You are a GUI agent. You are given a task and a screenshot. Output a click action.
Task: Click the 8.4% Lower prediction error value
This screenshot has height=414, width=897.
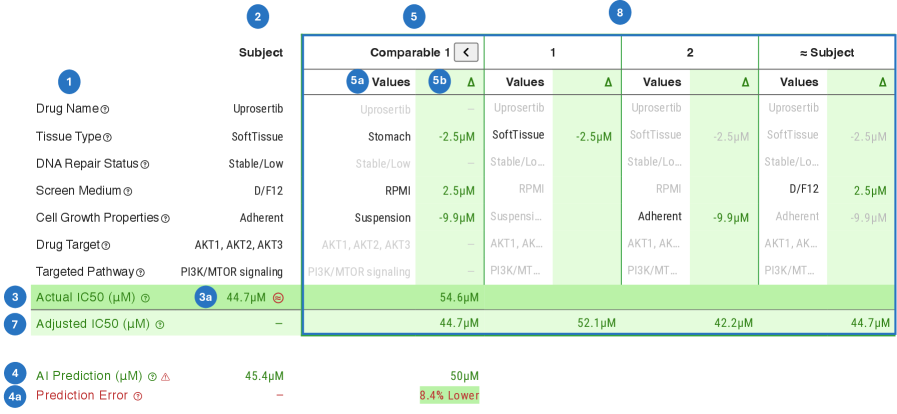pos(449,395)
